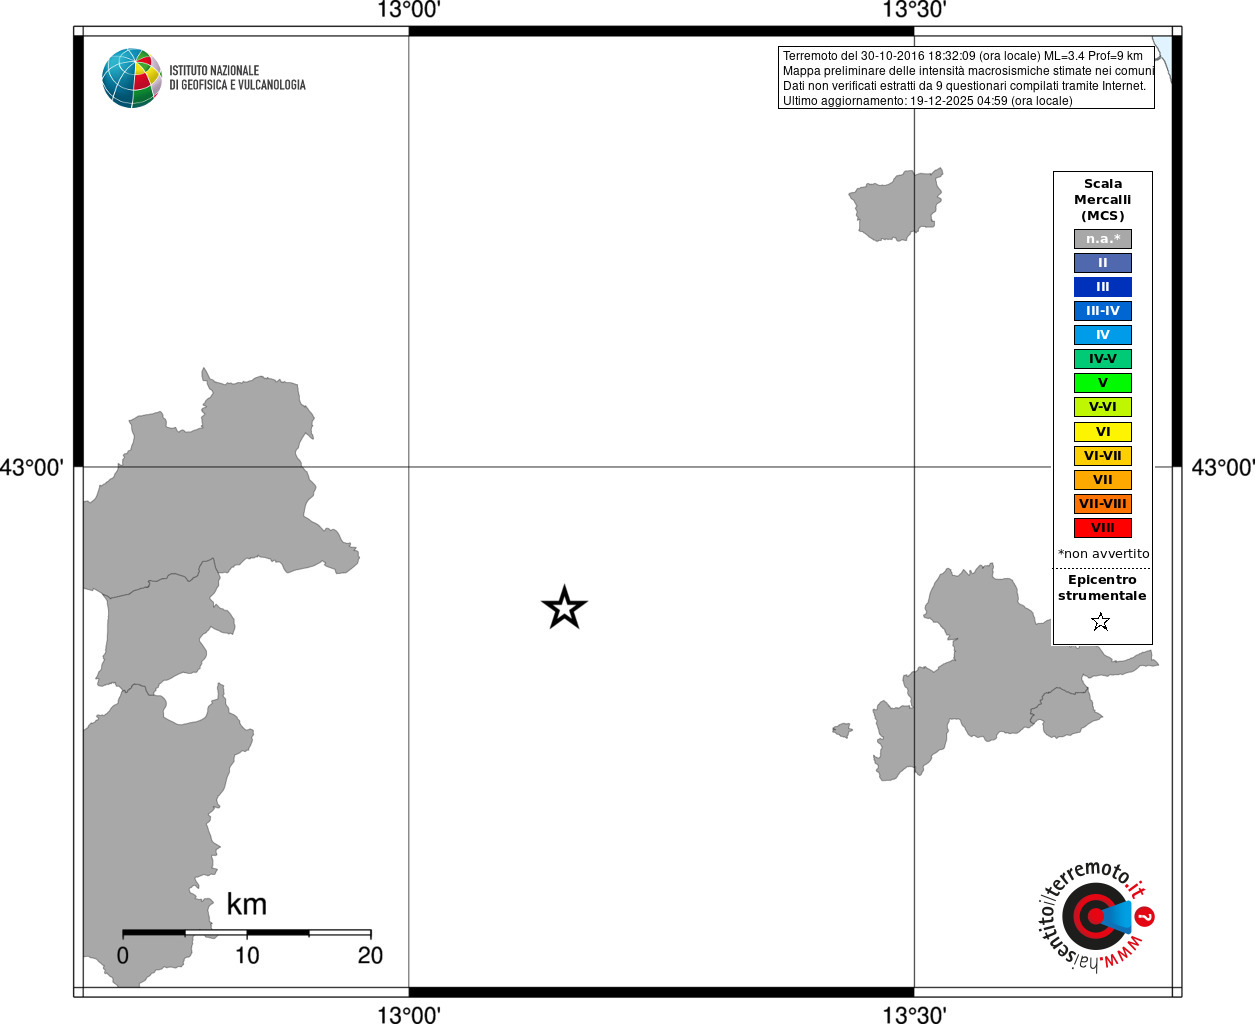Click the V-VI legend swatch
Screen dimensions: 1255x1024
coord(1103,407)
